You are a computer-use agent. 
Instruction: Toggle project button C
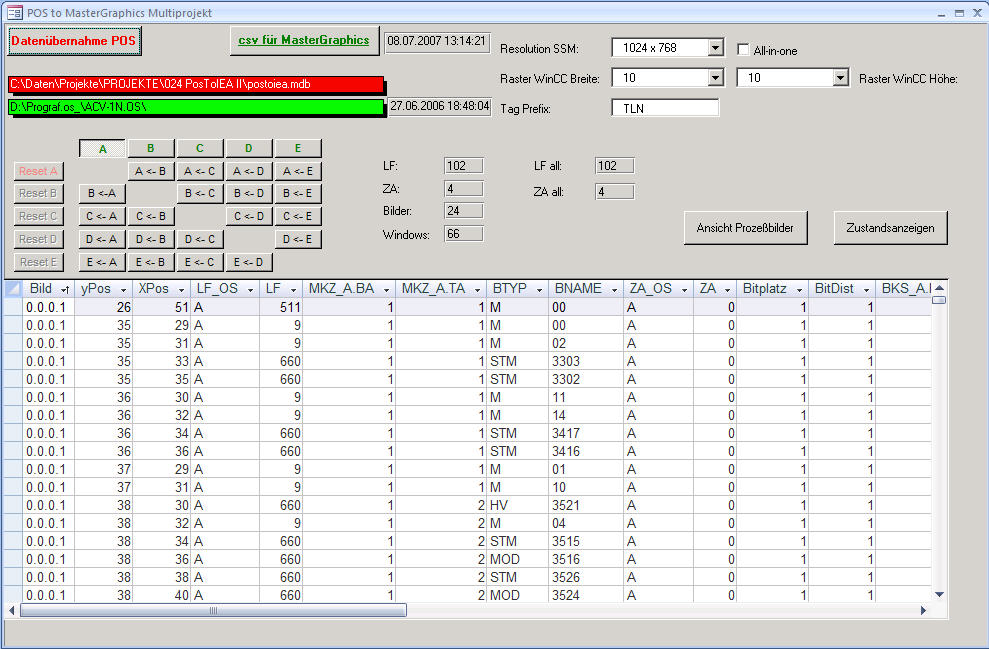[x=200, y=149]
